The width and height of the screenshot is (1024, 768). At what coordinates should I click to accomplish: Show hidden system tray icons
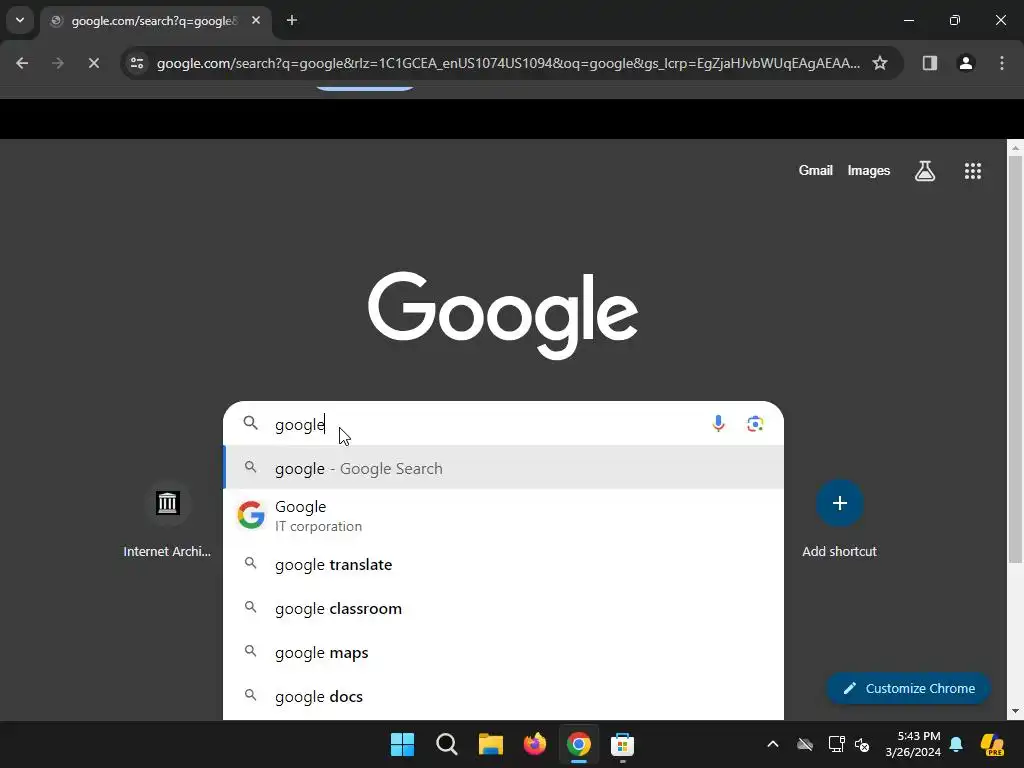(773, 744)
